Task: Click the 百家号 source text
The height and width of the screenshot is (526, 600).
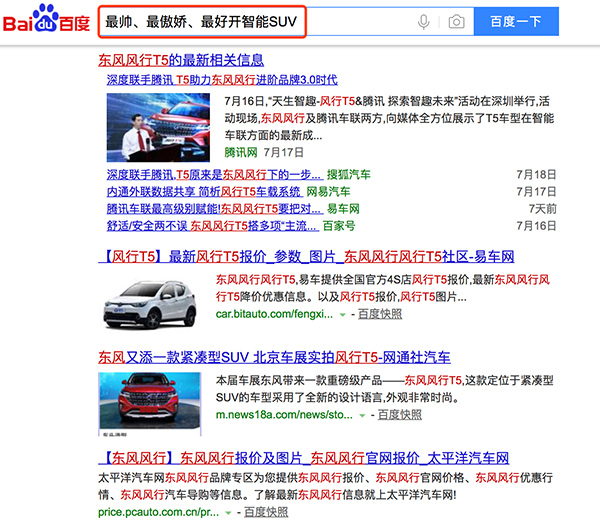Action: coord(339,226)
